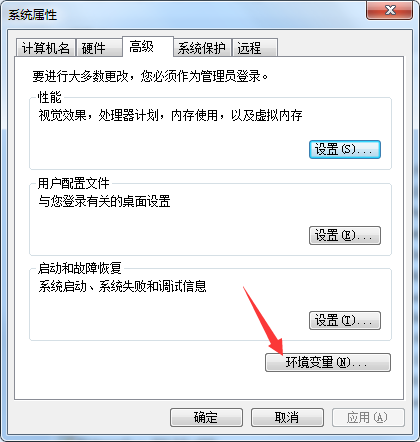Click the 系统属性 title bar text

[x=33, y=15]
